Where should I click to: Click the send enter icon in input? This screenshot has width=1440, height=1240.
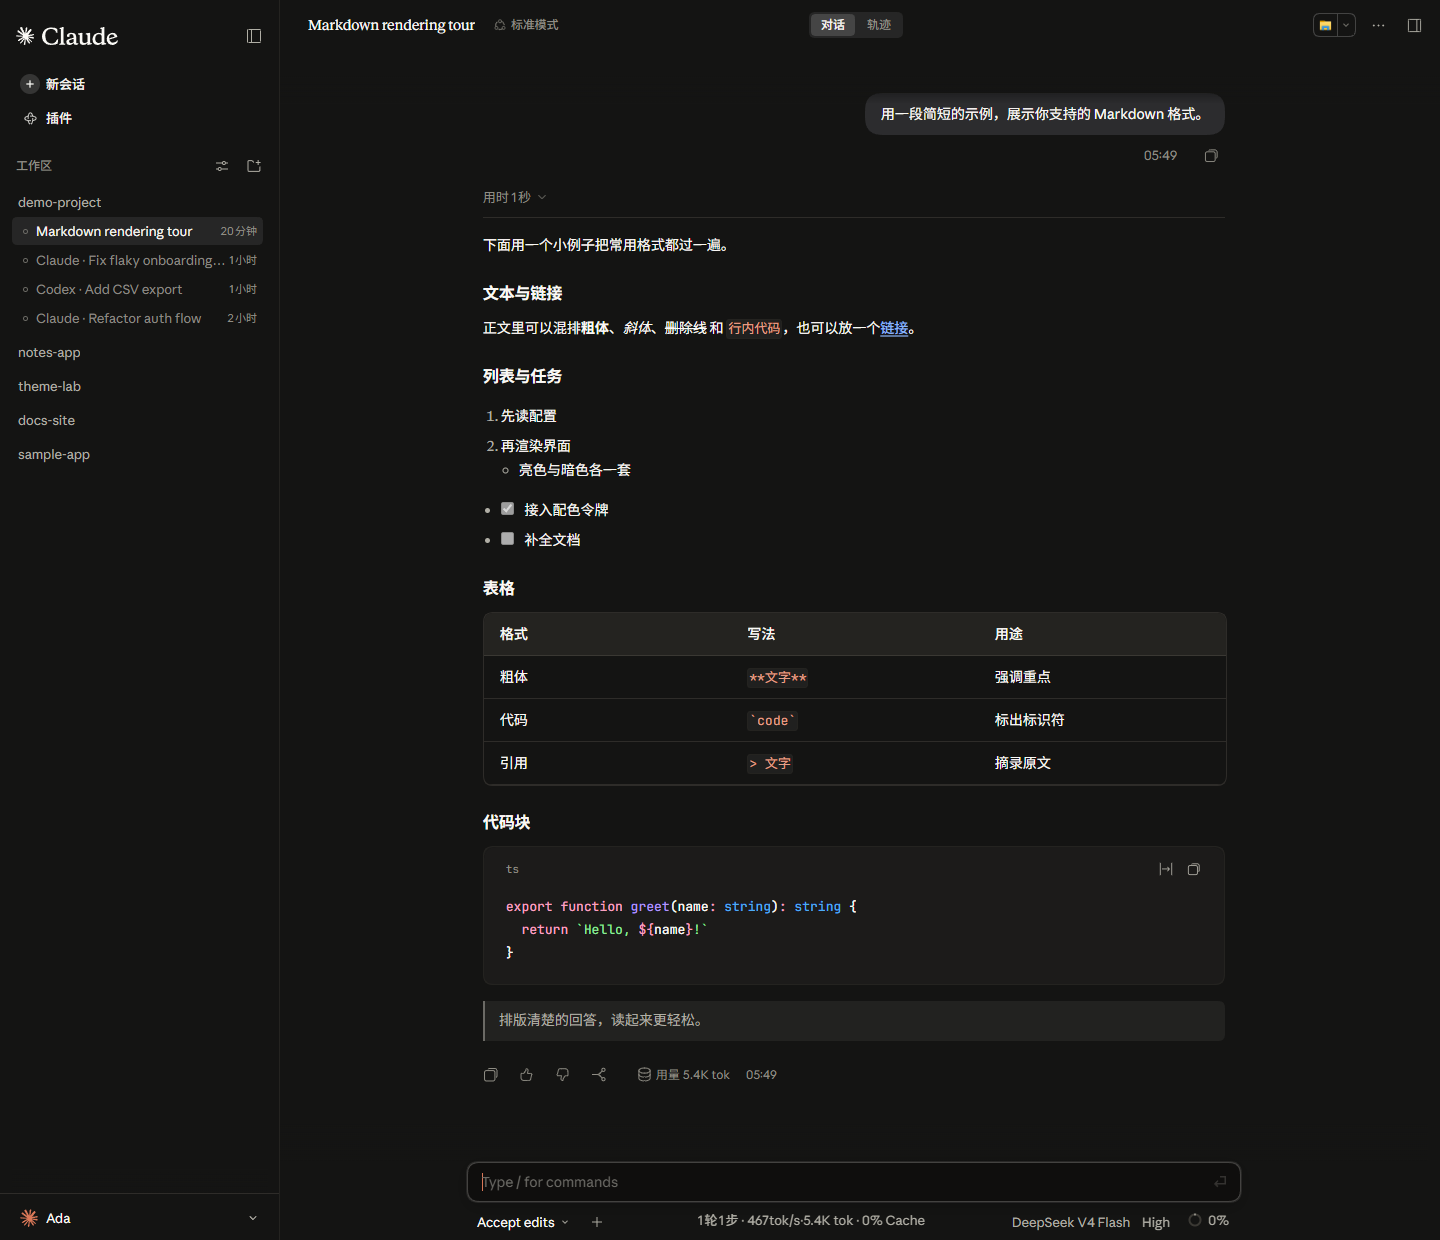pos(1220,1182)
